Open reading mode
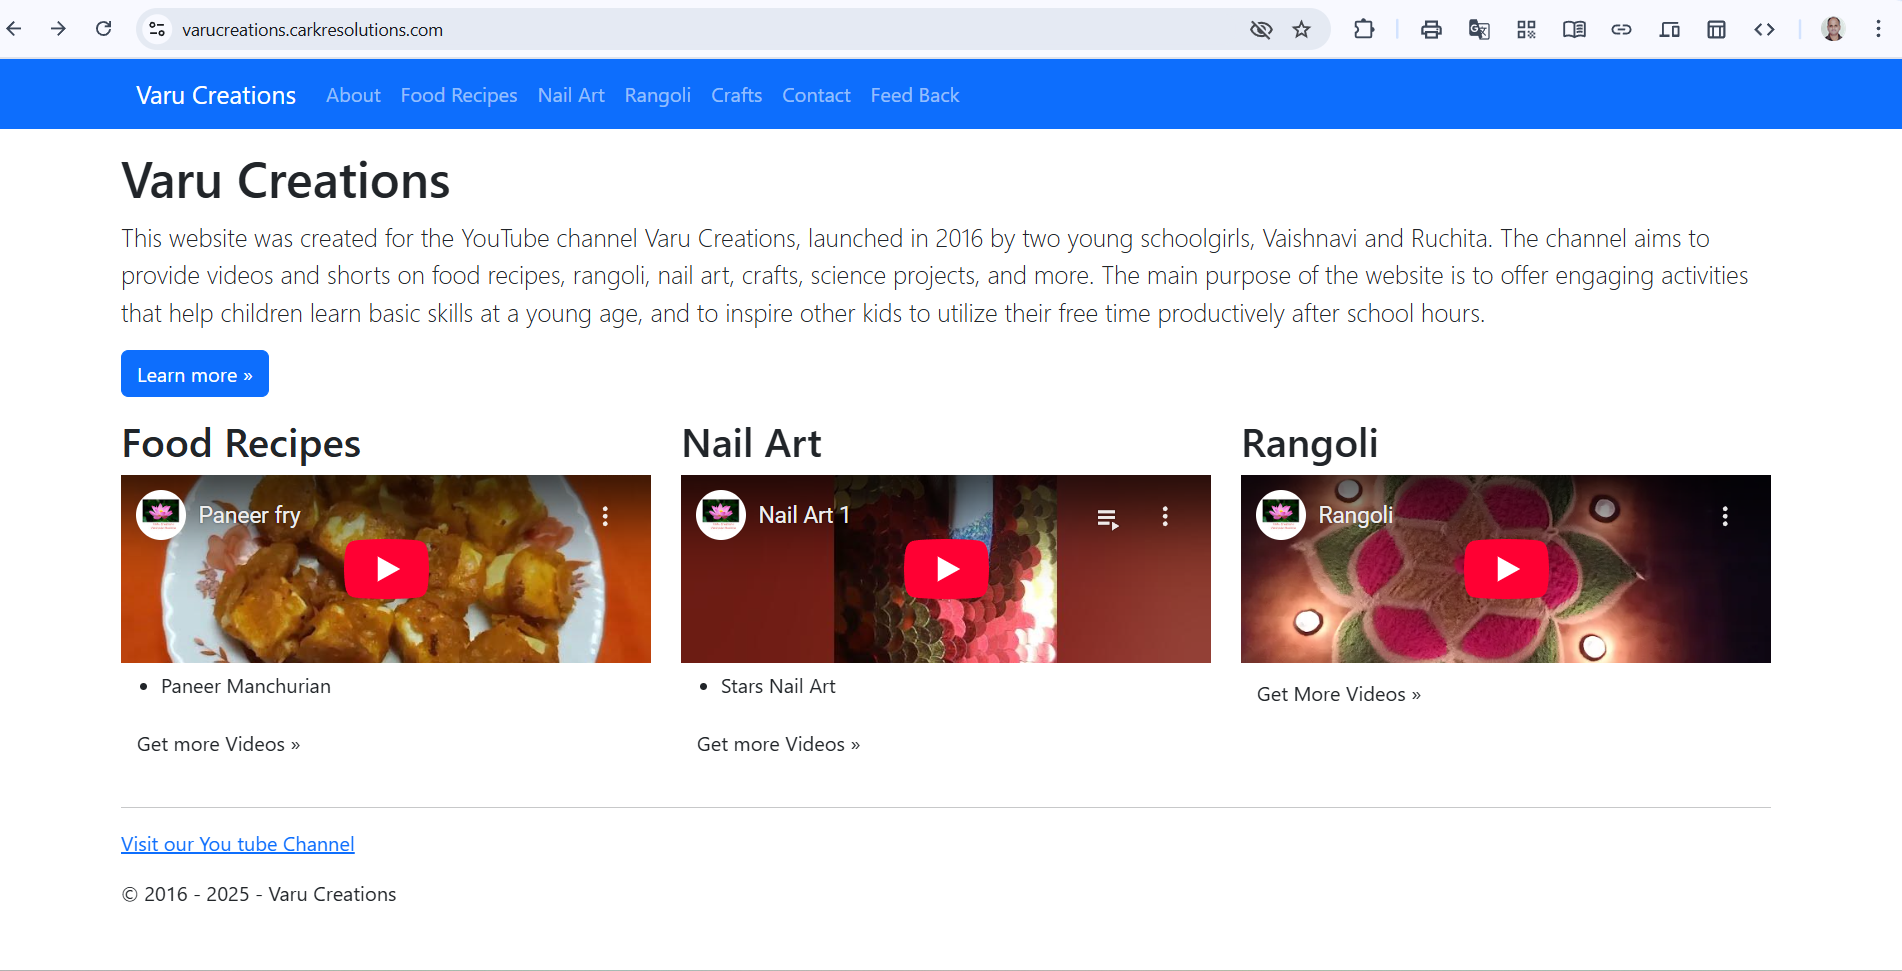Image resolution: width=1902 pixels, height=971 pixels. click(1573, 29)
